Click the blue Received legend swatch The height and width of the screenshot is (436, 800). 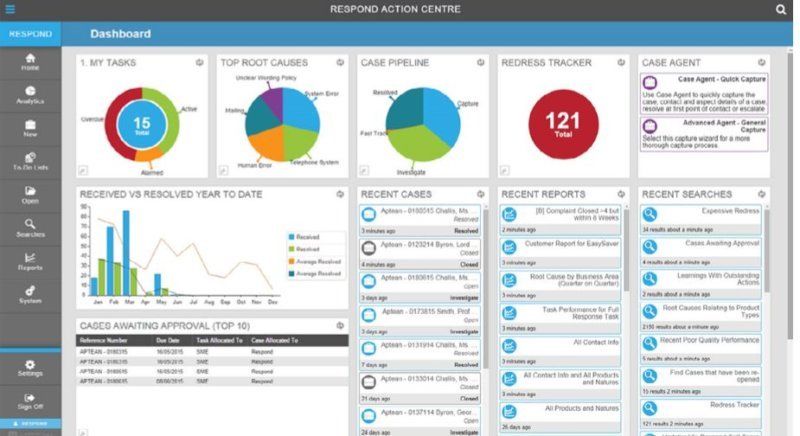[x=291, y=238]
